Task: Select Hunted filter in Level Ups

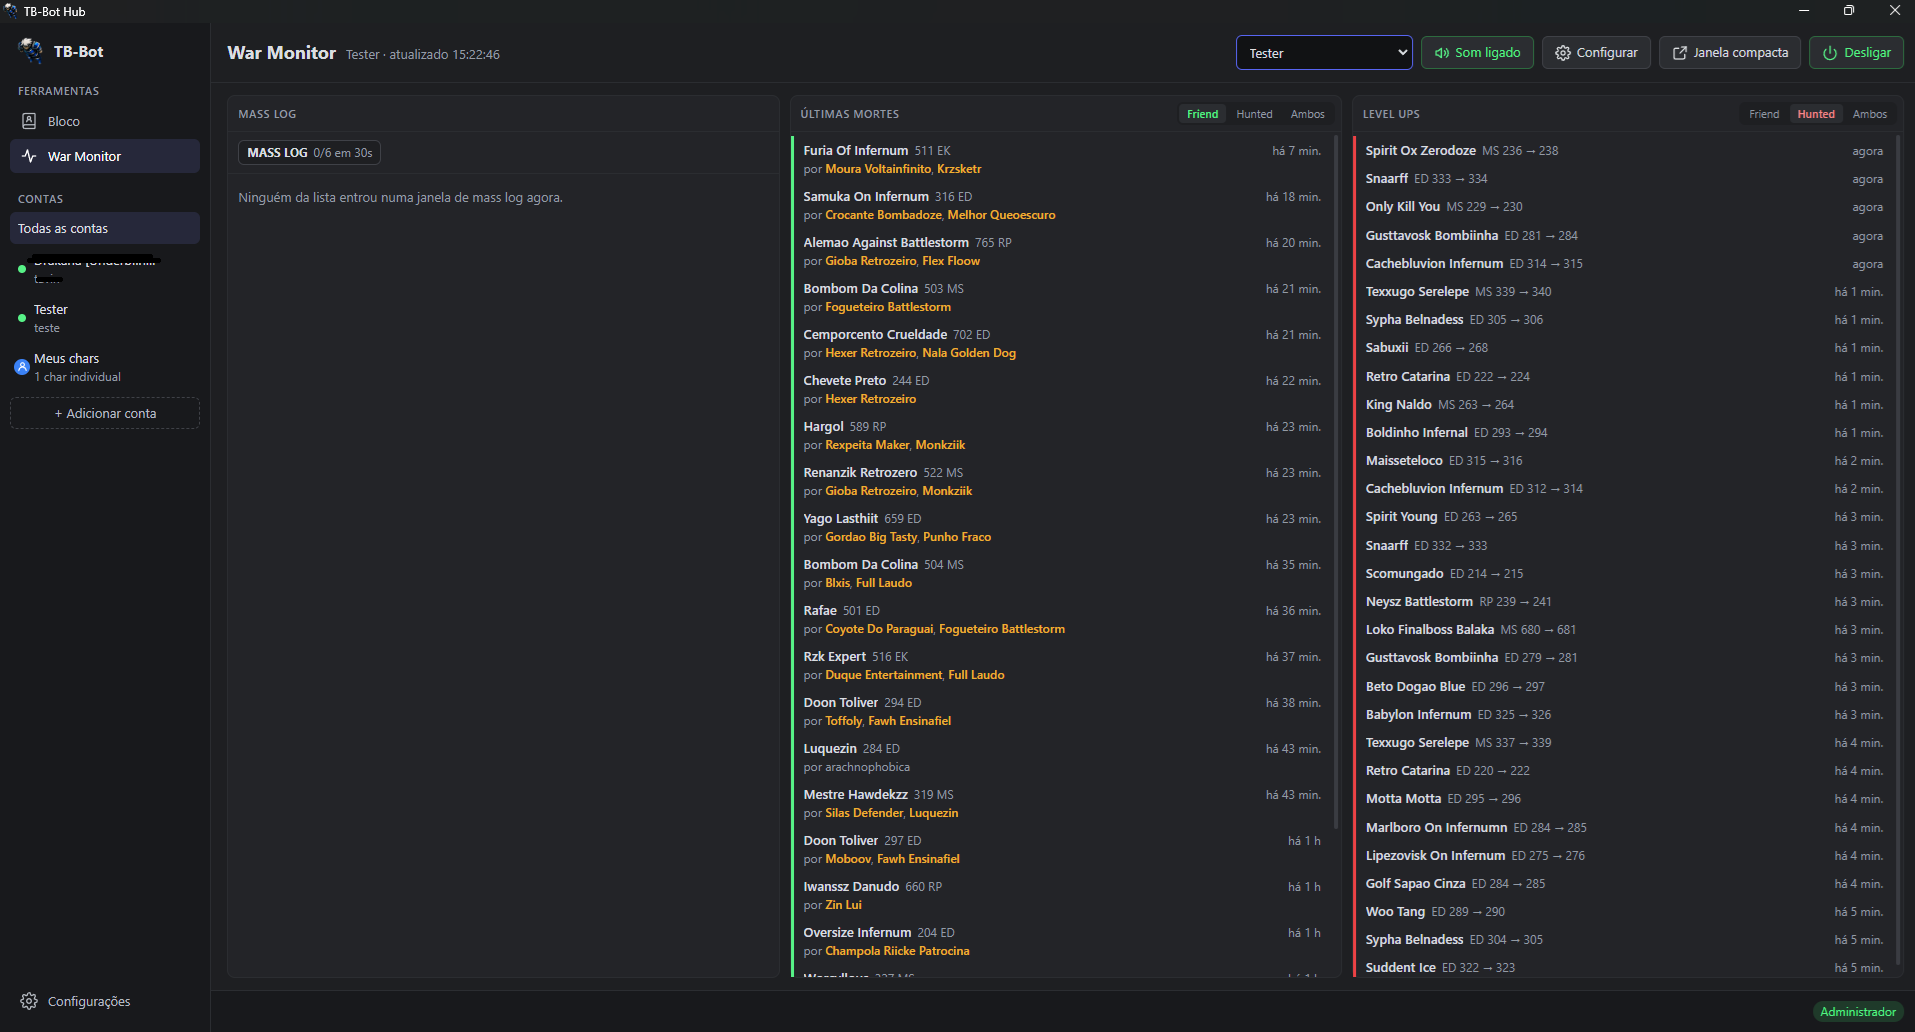Action: 1816,114
